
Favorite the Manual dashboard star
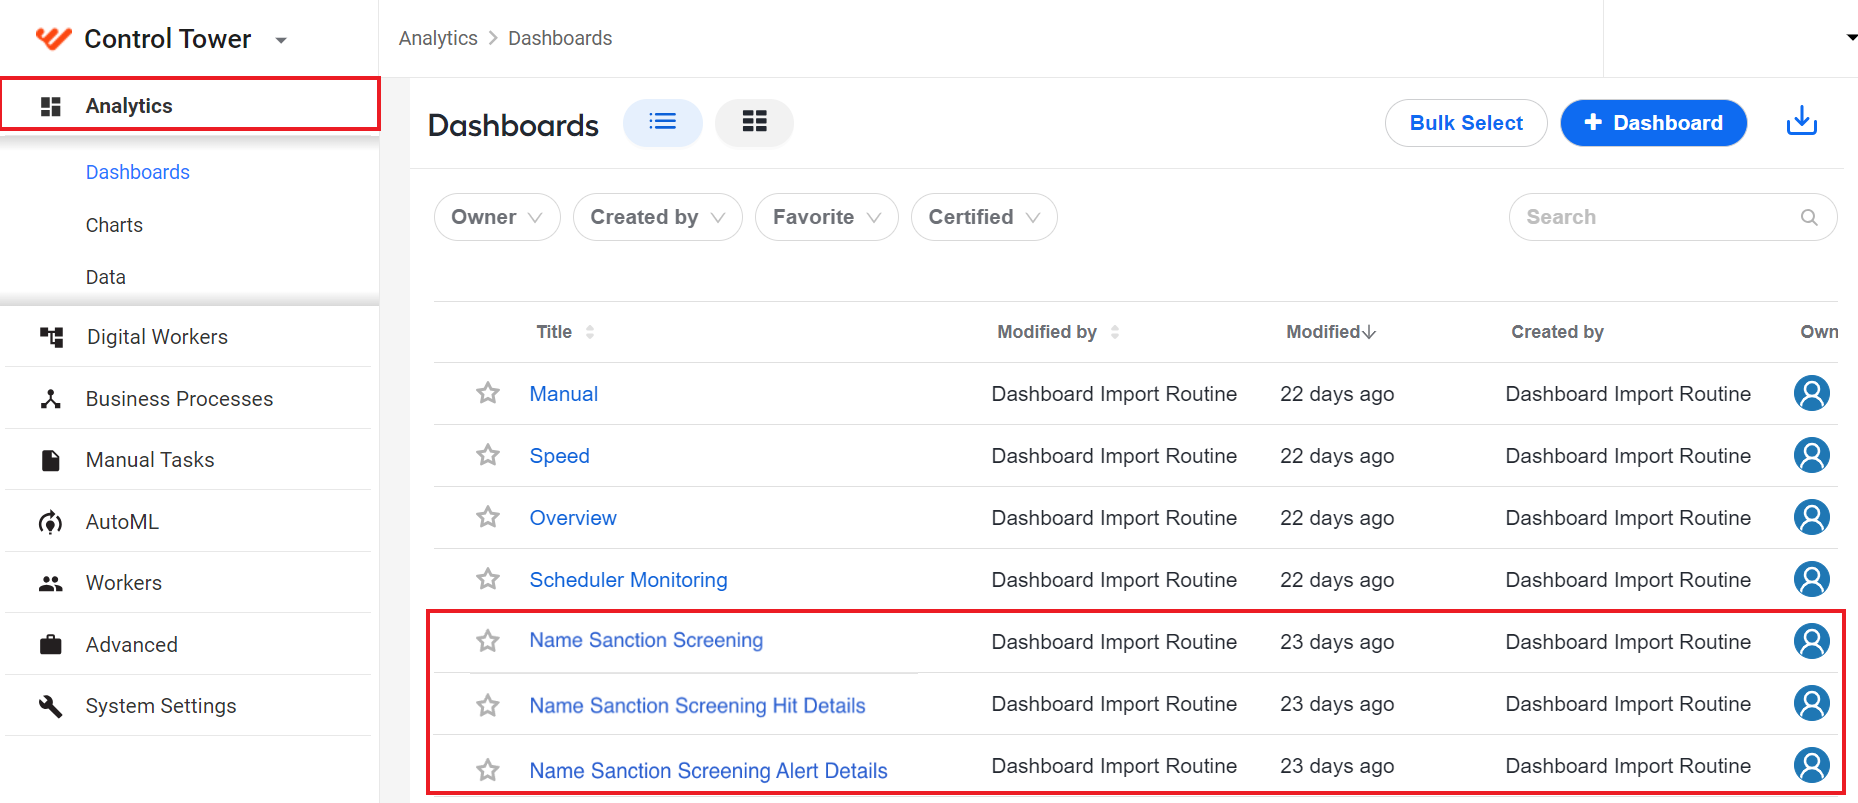[x=488, y=393]
